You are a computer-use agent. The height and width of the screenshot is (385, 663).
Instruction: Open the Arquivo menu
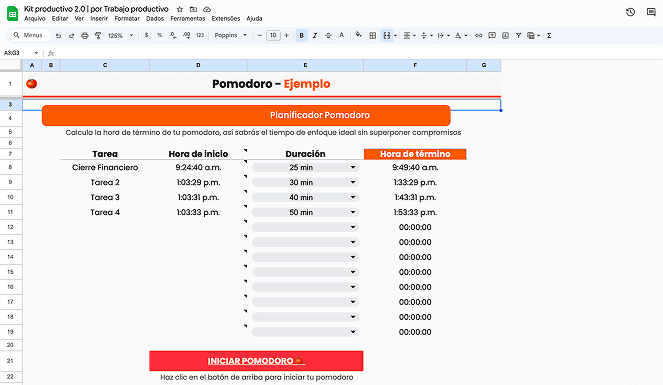click(x=35, y=19)
